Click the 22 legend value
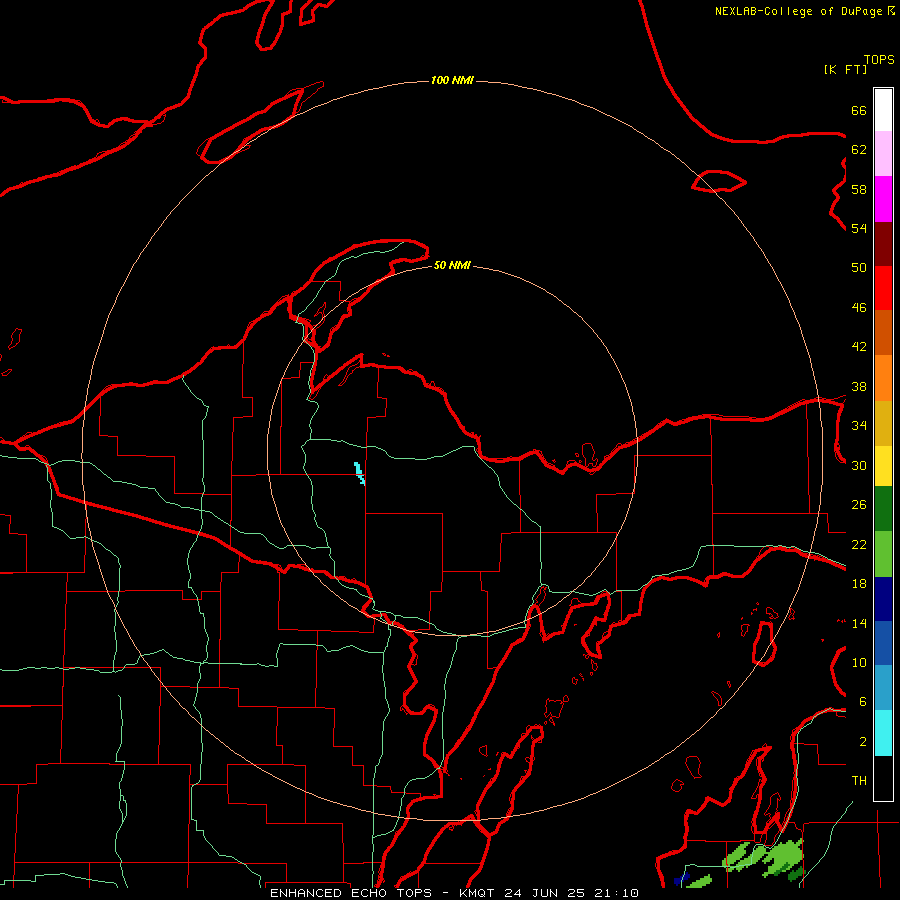 859,545
